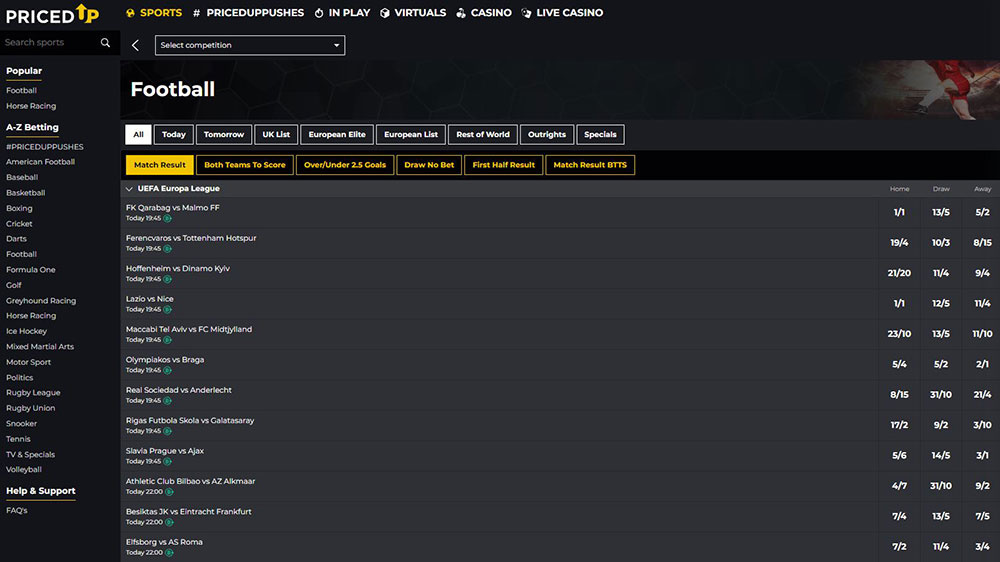Open Rugby Union in sidebar
Viewport: 1000px width, 562px height.
coord(31,408)
